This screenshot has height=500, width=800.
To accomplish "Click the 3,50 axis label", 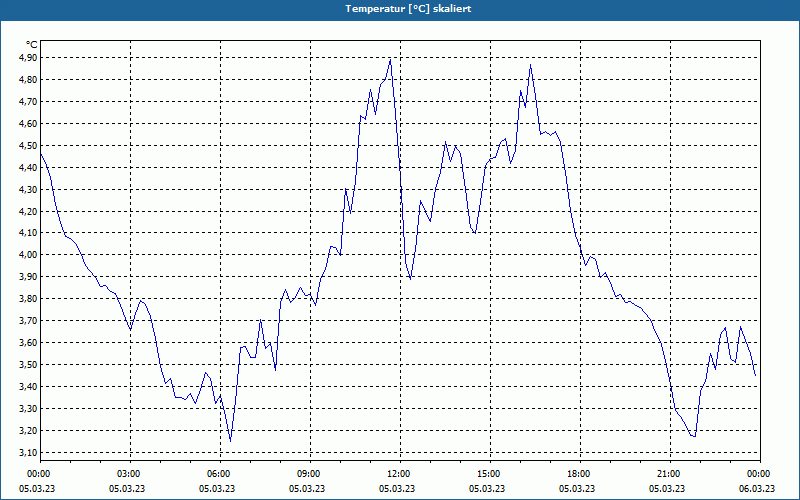I will pyautogui.click(x=29, y=364).
